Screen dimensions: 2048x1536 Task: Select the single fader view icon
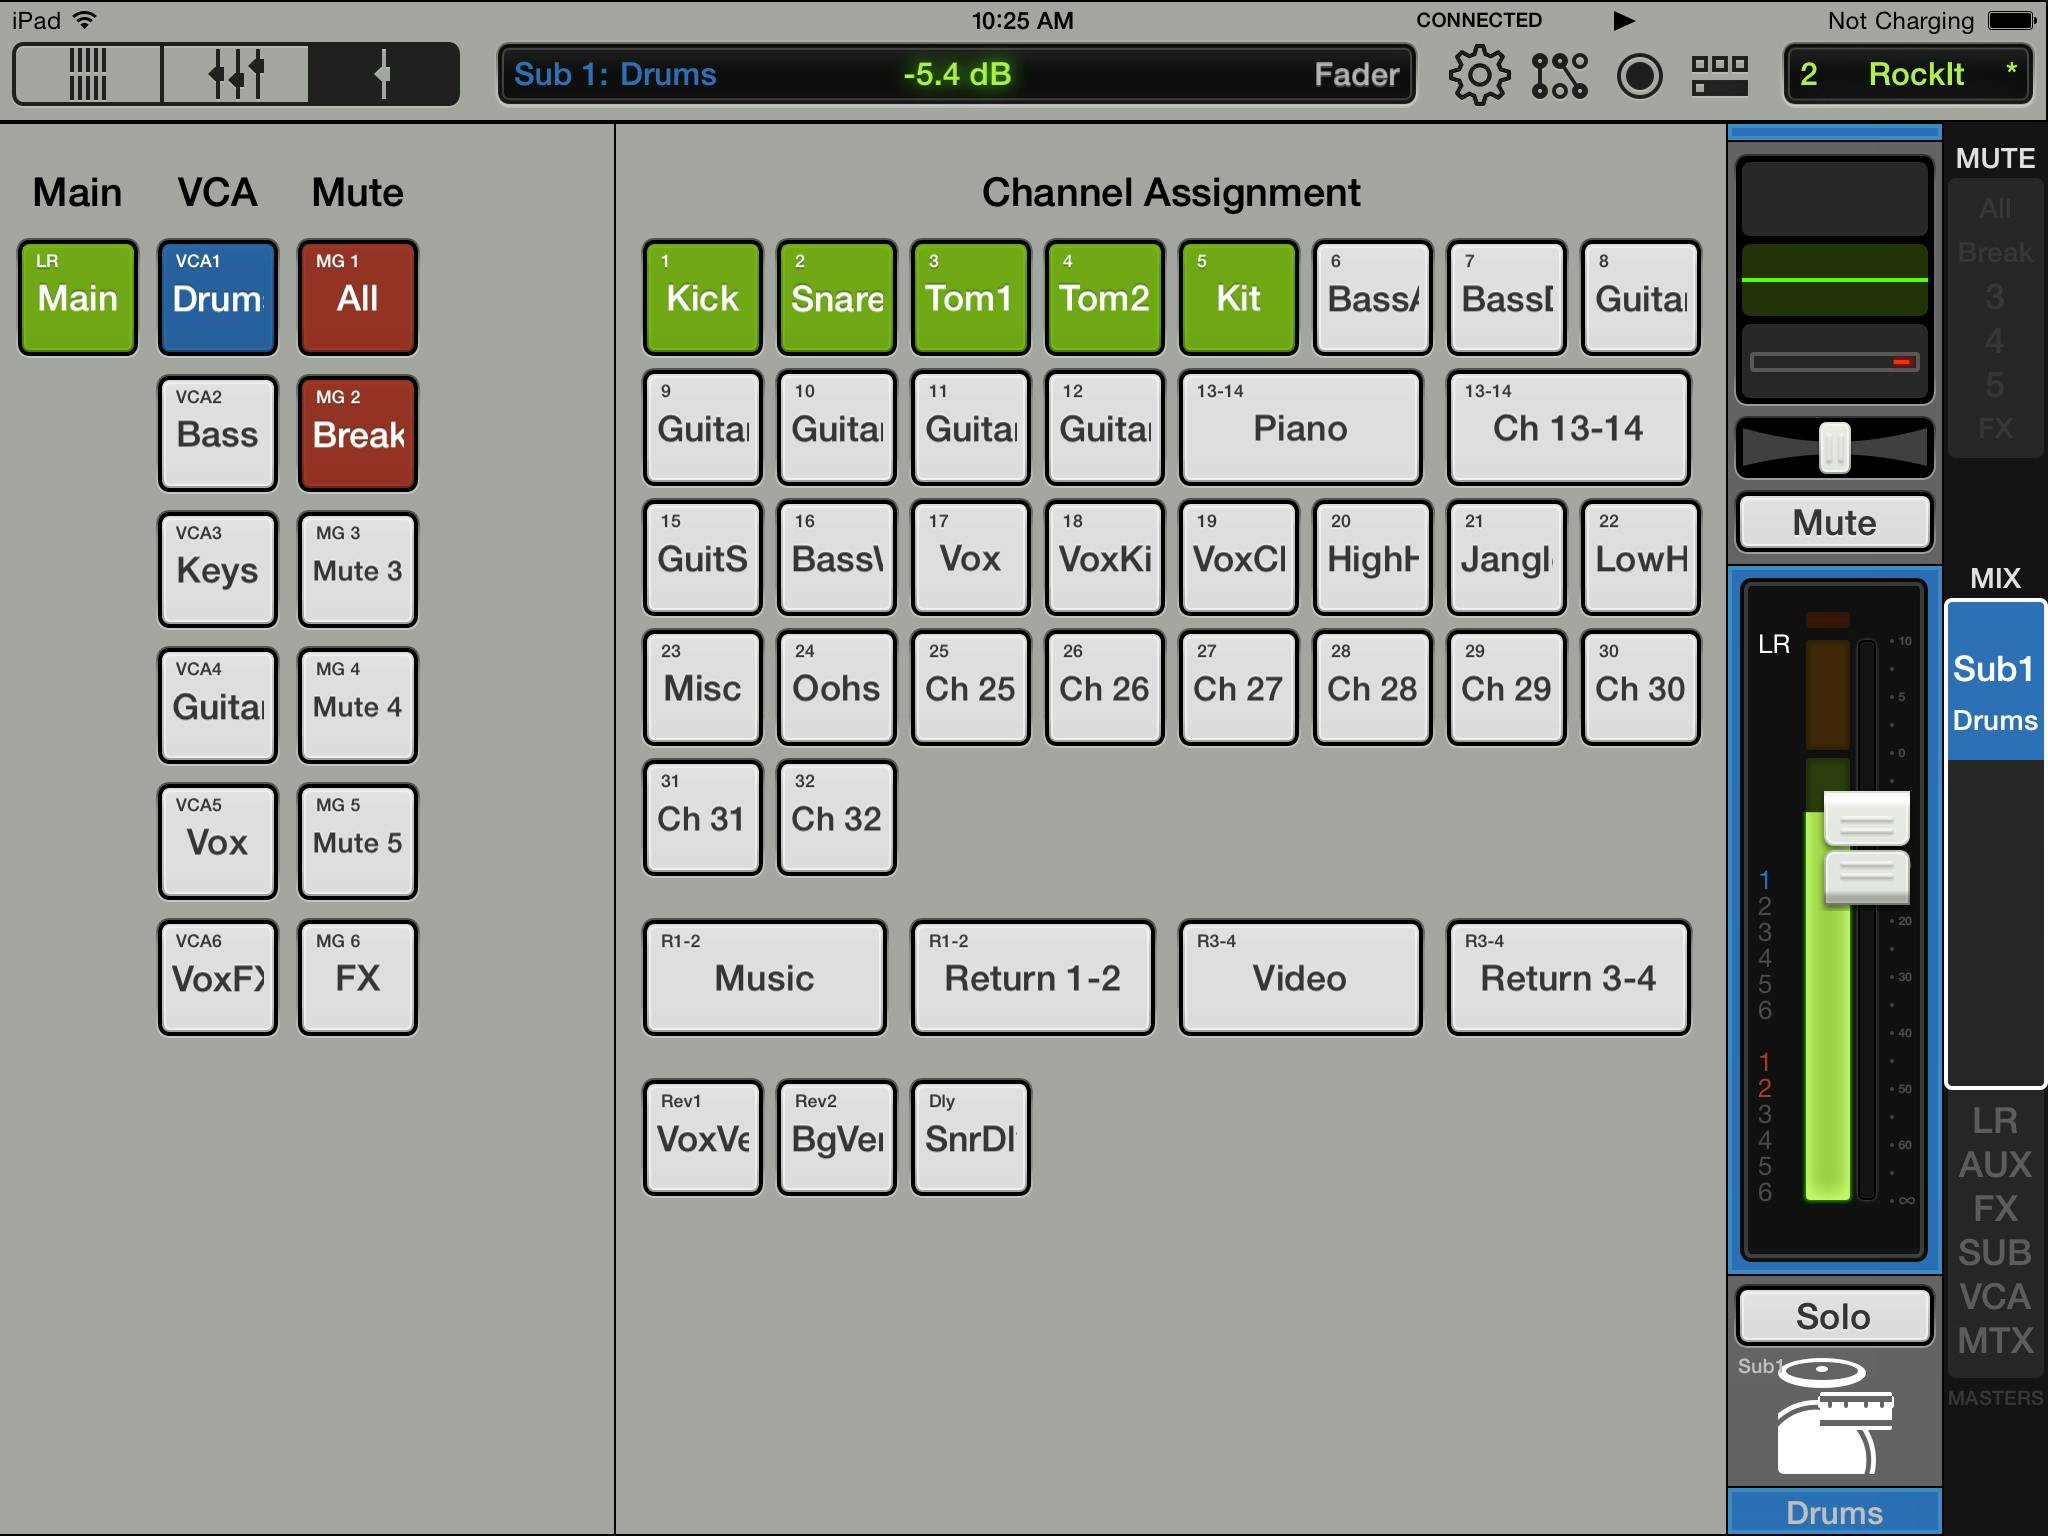click(383, 74)
